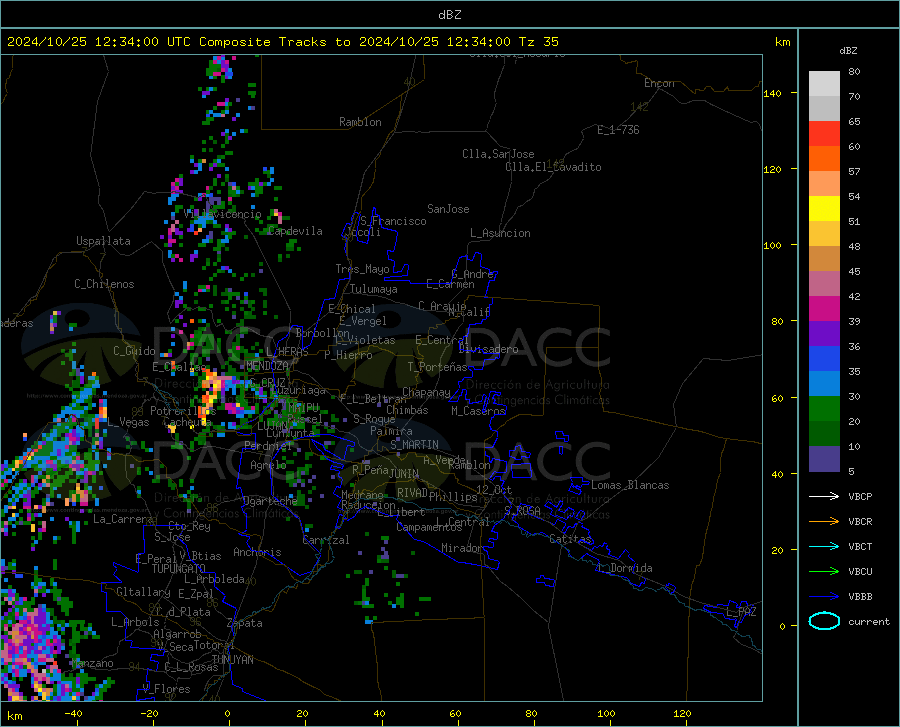Image resolution: width=900 pixels, height=727 pixels.
Task: Pick the green swatch between 30 and 20
Action: [x=824, y=409]
